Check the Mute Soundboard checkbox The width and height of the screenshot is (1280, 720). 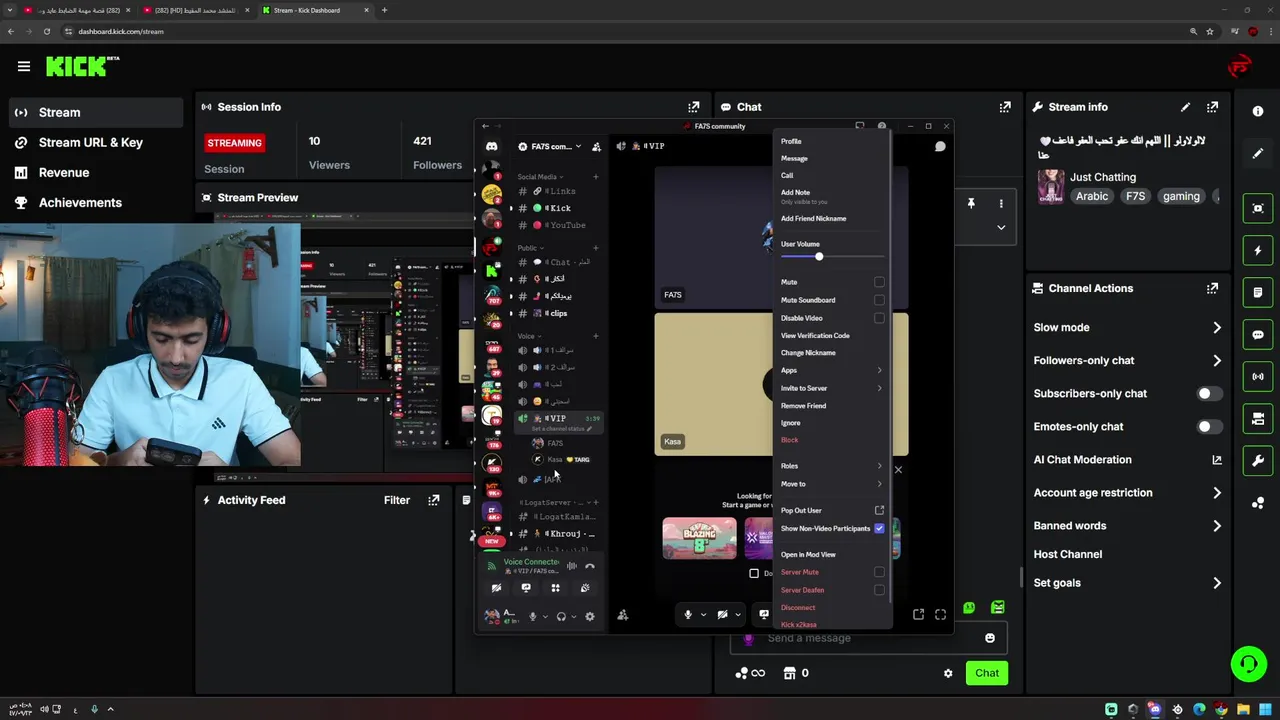point(879,300)
